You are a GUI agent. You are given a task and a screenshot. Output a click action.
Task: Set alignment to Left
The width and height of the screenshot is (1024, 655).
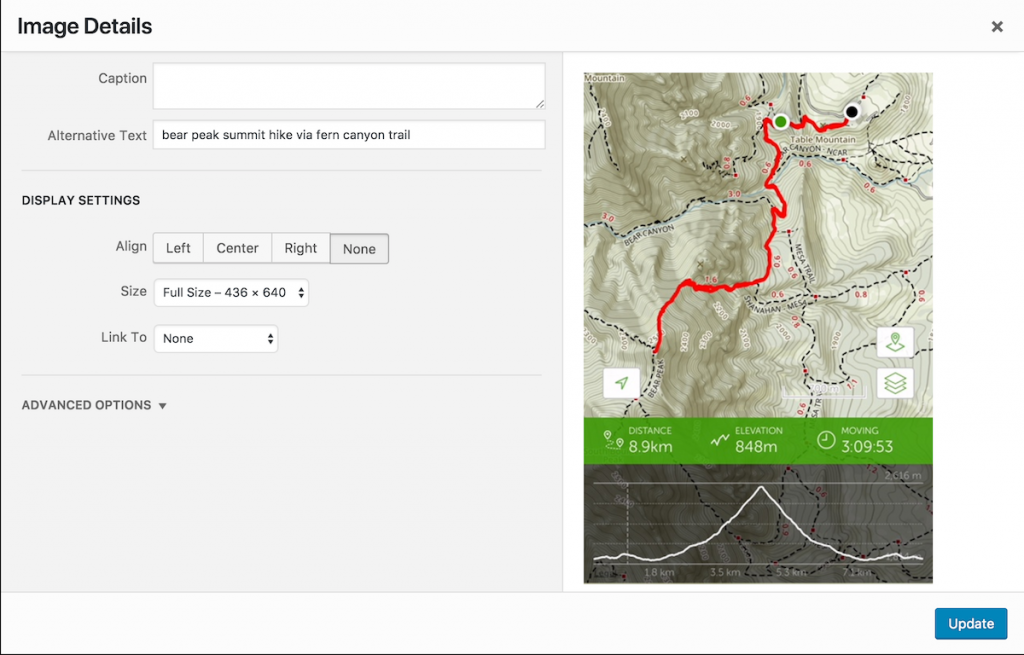click(x=178, y=248)
